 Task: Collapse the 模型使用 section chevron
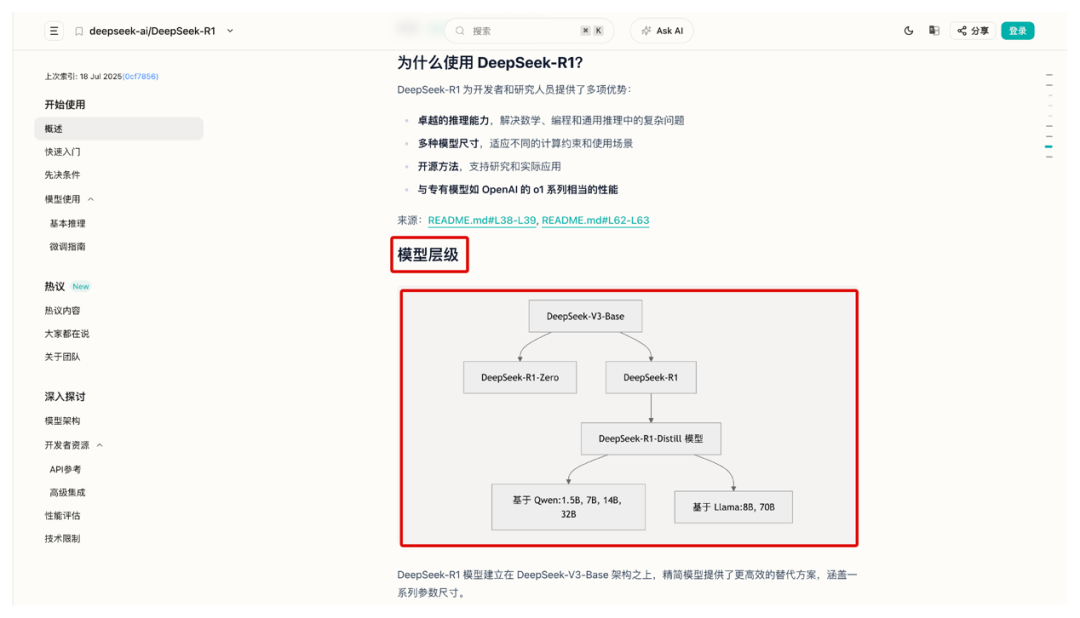coord(90,196)
